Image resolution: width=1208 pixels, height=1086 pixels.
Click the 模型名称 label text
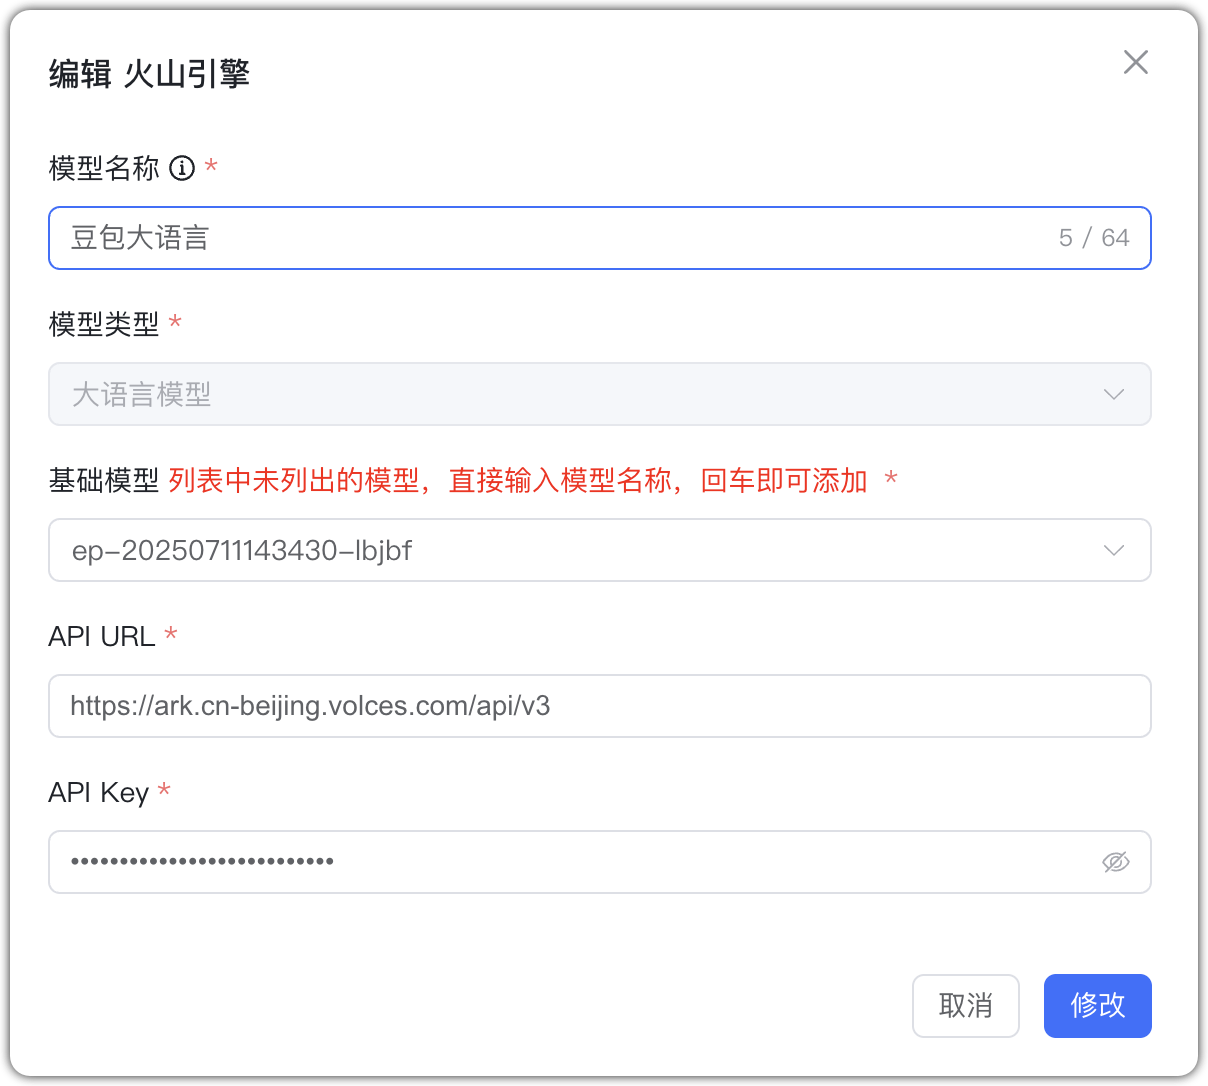pyautogui.click(x=104, y=168)
